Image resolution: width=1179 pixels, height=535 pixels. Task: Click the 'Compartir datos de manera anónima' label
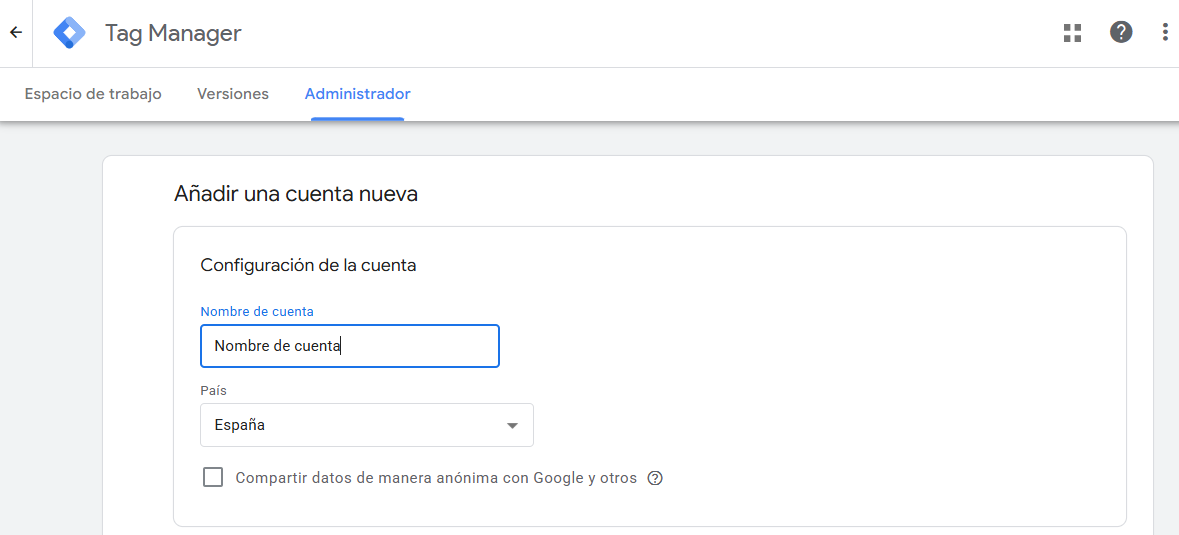click(436, 478)
